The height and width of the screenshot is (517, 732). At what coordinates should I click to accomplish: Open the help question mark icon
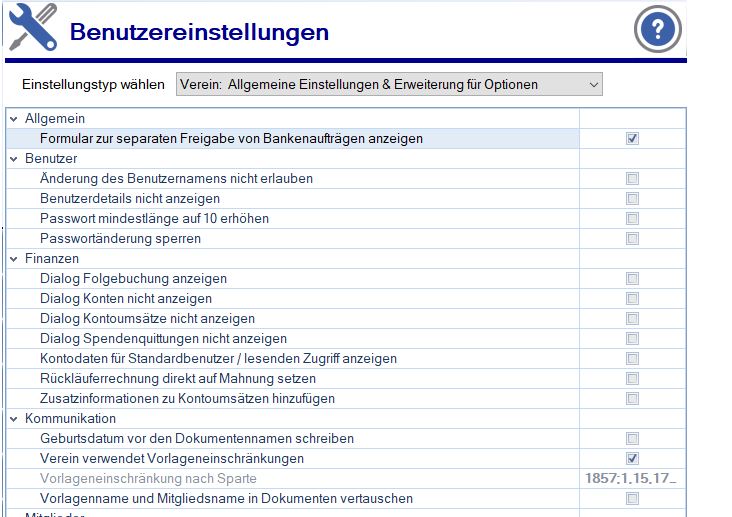coord(658,29)
